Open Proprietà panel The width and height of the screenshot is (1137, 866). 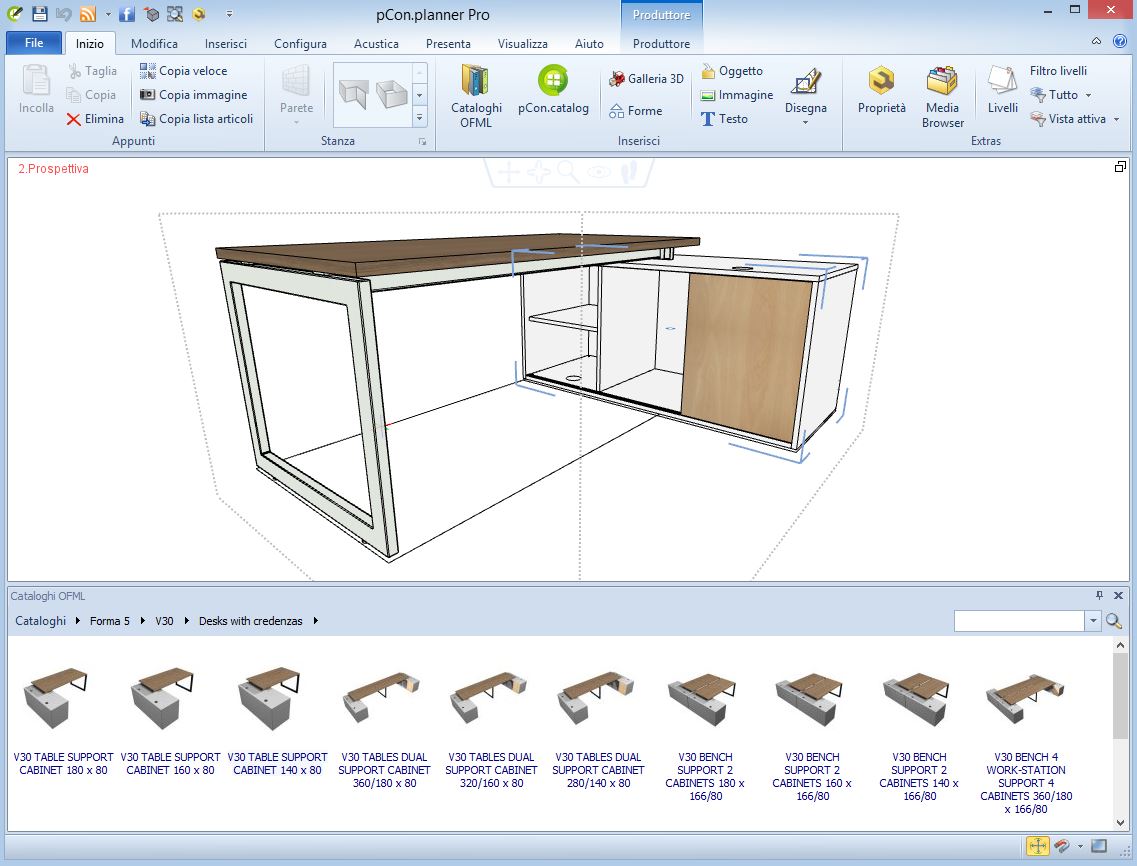[x=882, y=91]
